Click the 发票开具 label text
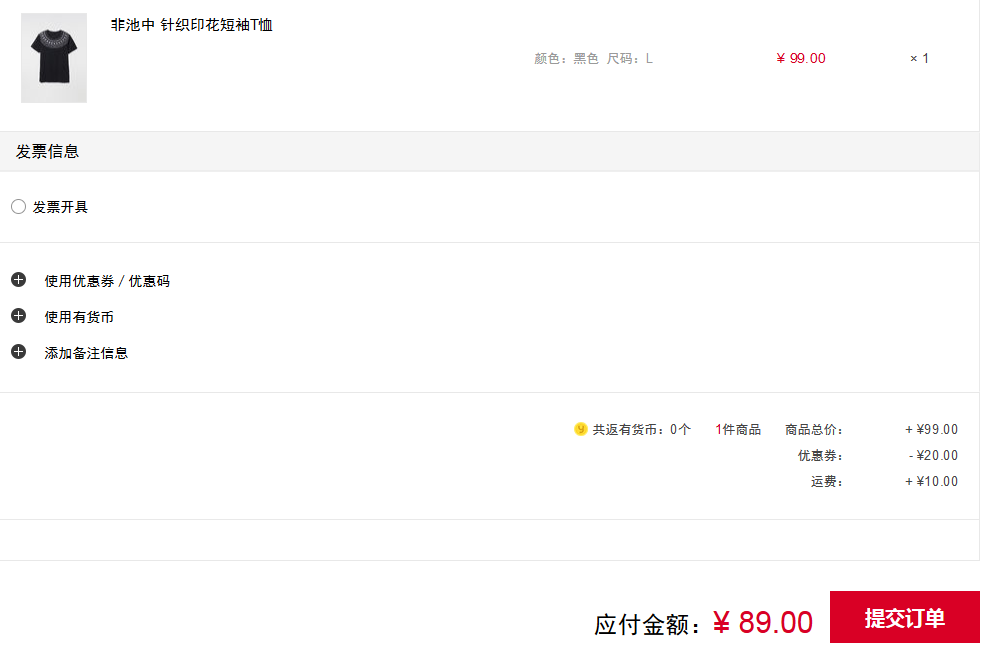The image size is (982, 652). click(x=60, y=207)
